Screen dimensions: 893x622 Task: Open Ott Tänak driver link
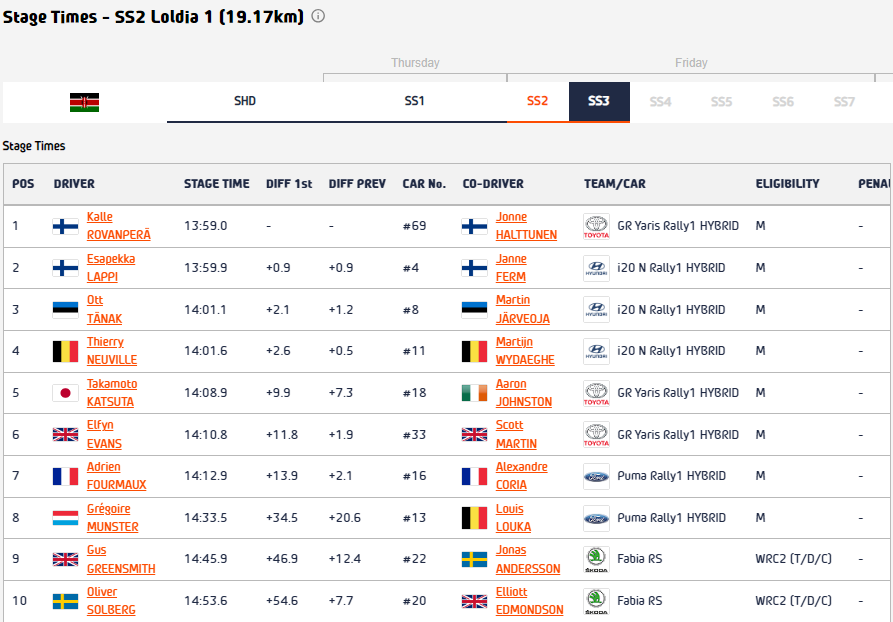(x=104, y=309)
